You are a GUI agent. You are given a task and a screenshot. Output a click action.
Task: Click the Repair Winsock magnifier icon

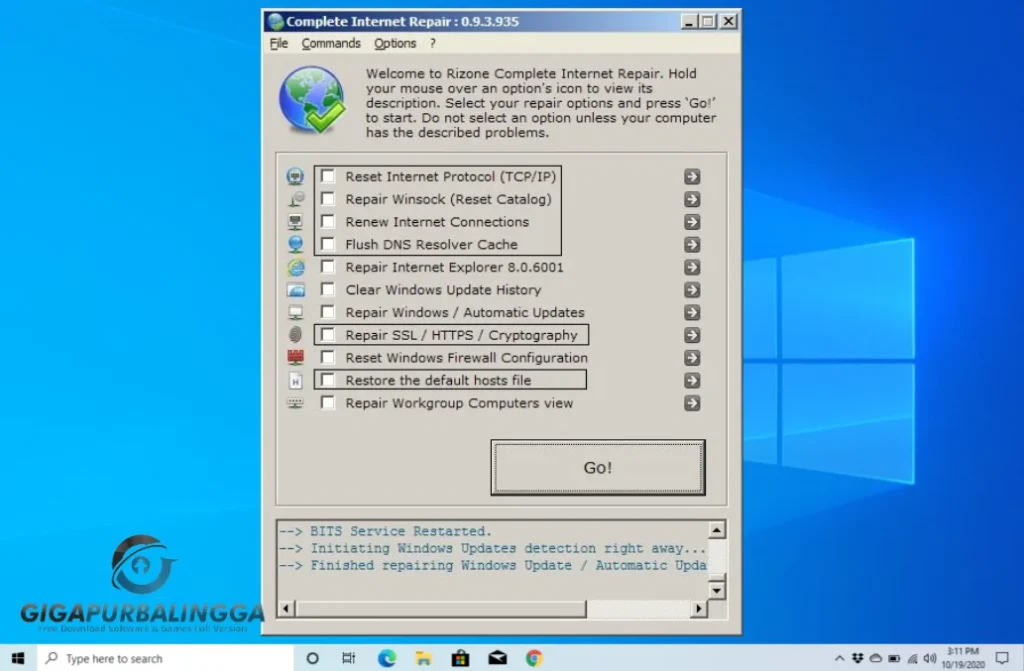(295, 198)
